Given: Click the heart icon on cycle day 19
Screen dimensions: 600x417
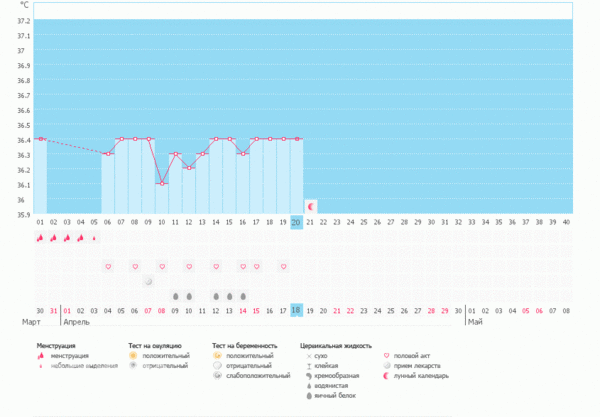Looking at the screenshot, I should point(283,267).
